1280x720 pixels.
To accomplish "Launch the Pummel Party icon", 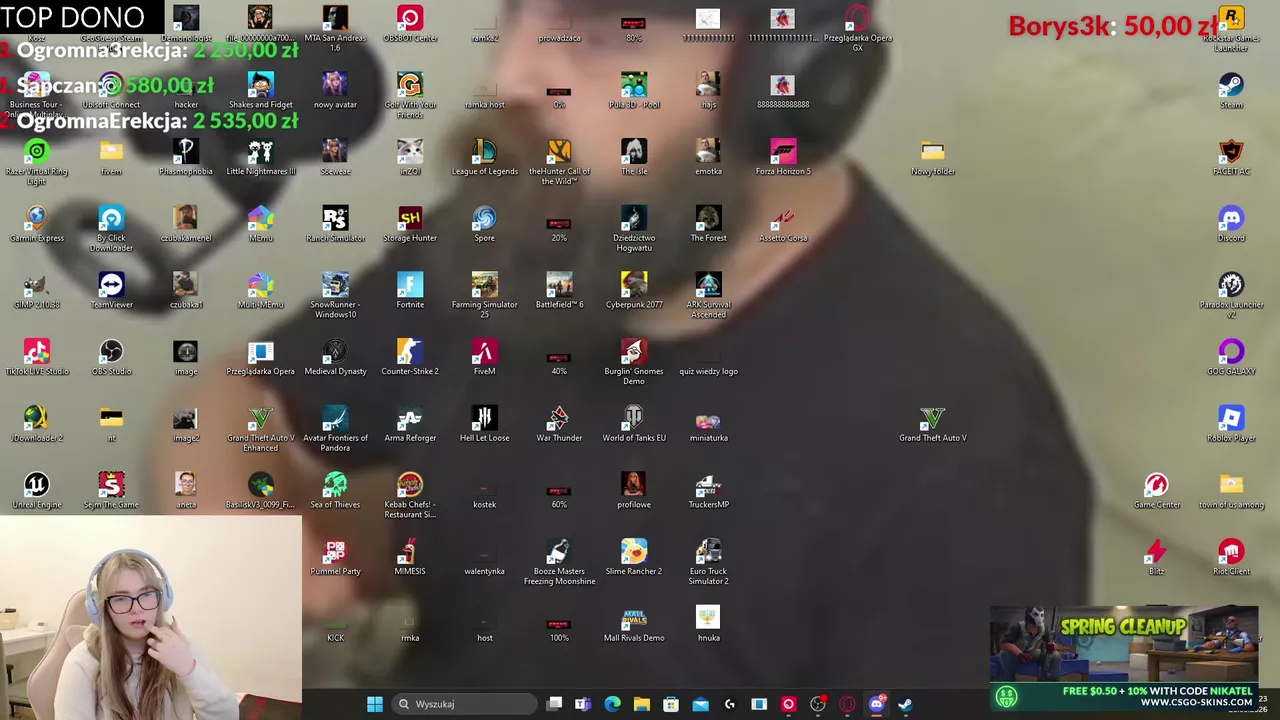I will [335, 552].
